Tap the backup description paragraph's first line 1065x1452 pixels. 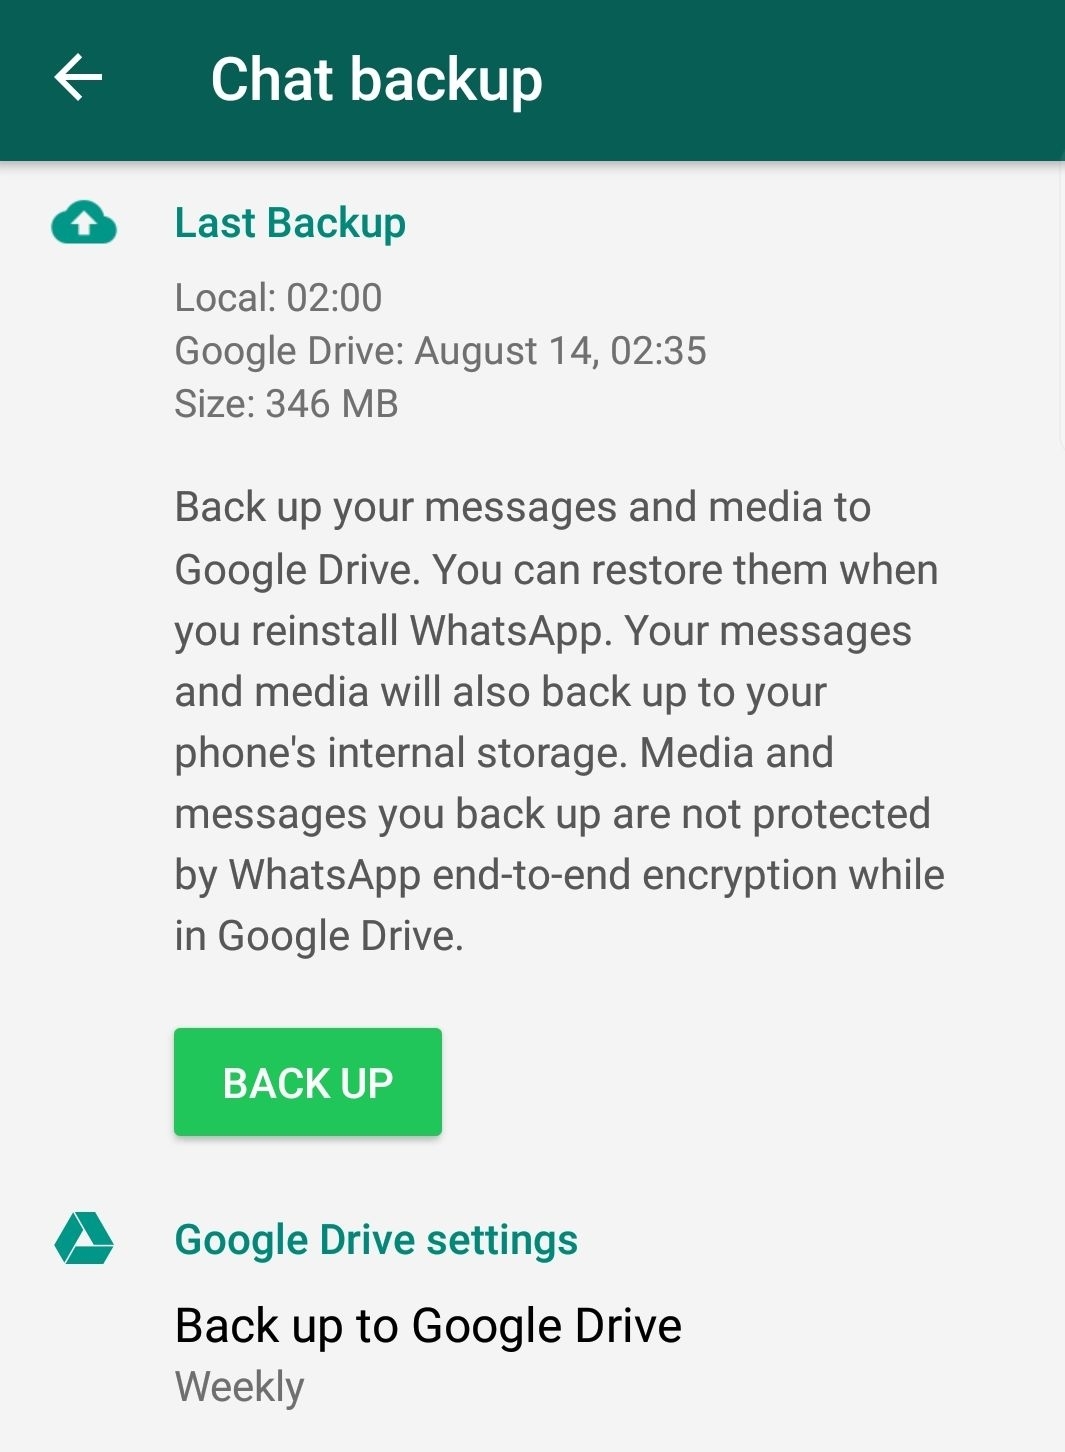(523, 508)
